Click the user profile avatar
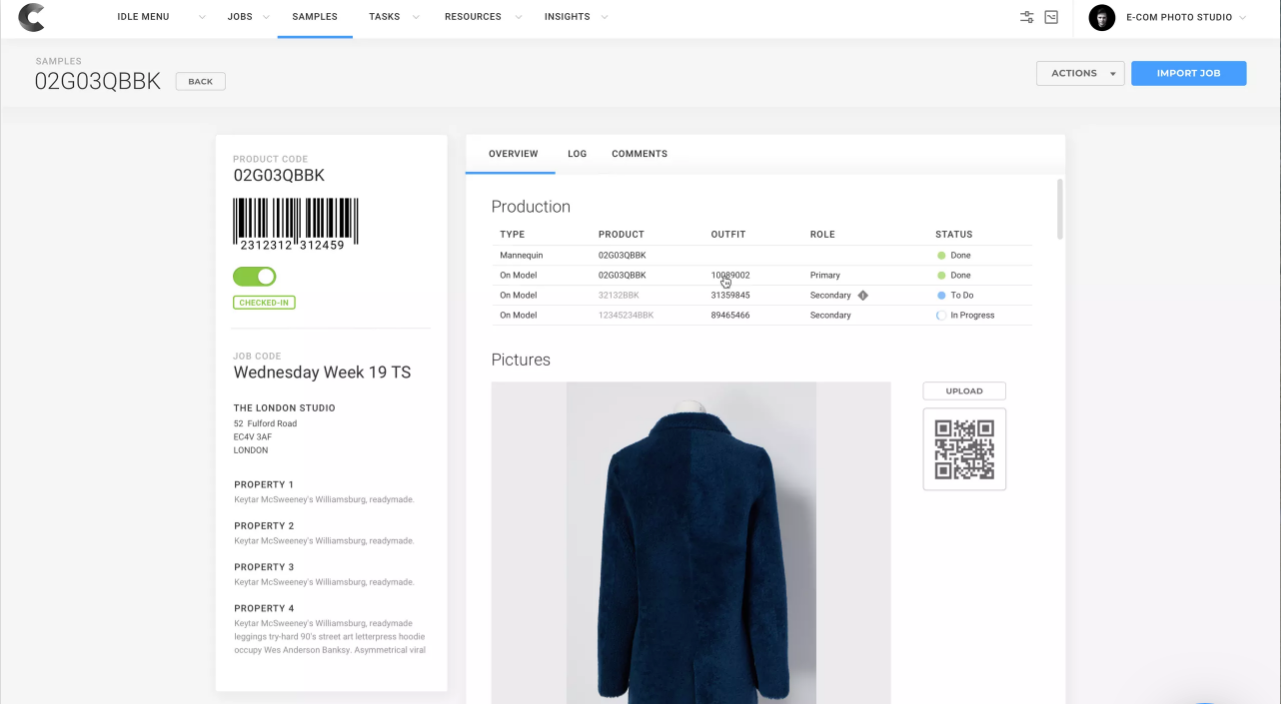This screenshot has height=704, width=1281. pos(1101,18)
